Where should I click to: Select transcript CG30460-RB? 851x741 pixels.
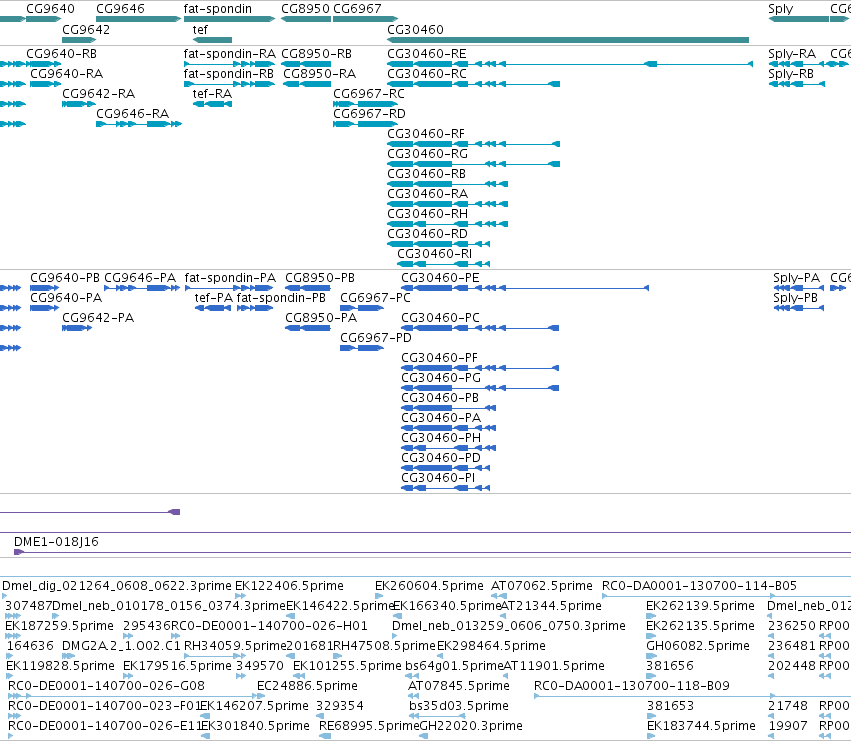click(x=426, y=174)
